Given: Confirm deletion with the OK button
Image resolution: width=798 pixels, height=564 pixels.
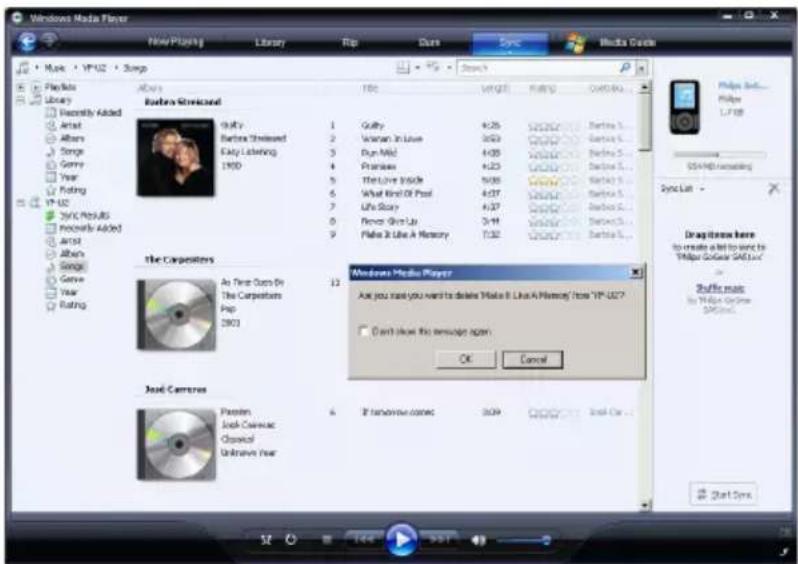Looking at the screenshot, I should (466, 359).
